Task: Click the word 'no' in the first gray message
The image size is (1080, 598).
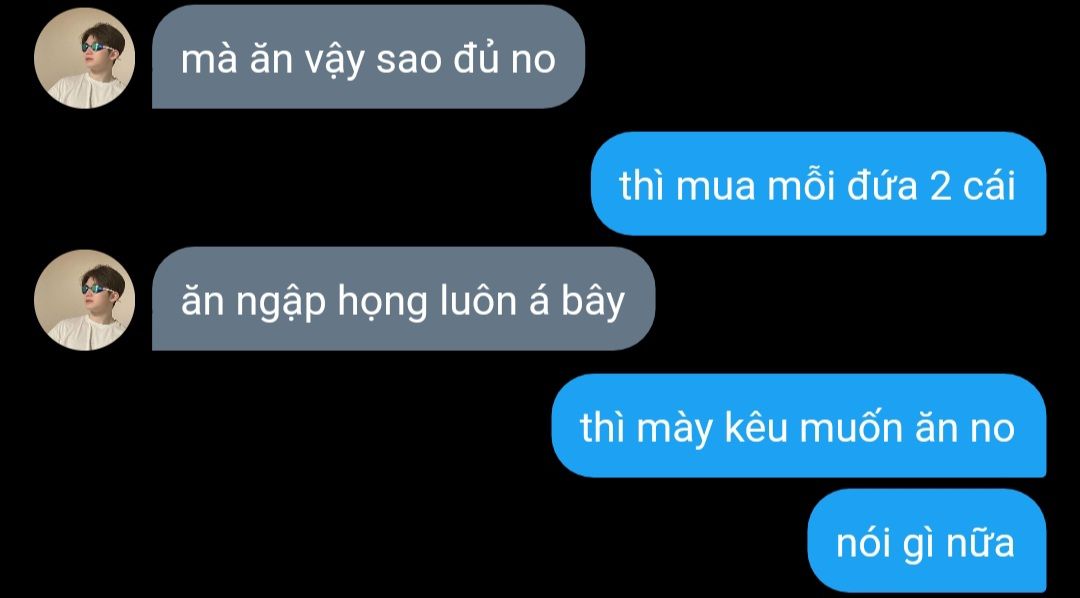Action: tap(533, 60)
